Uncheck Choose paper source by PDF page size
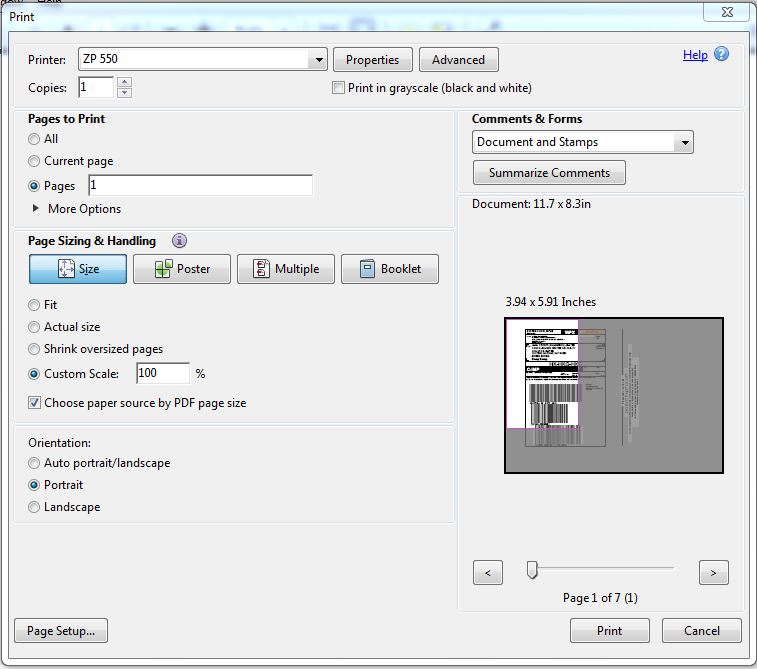This screenshot has height=669, width=757. point(35,403)
